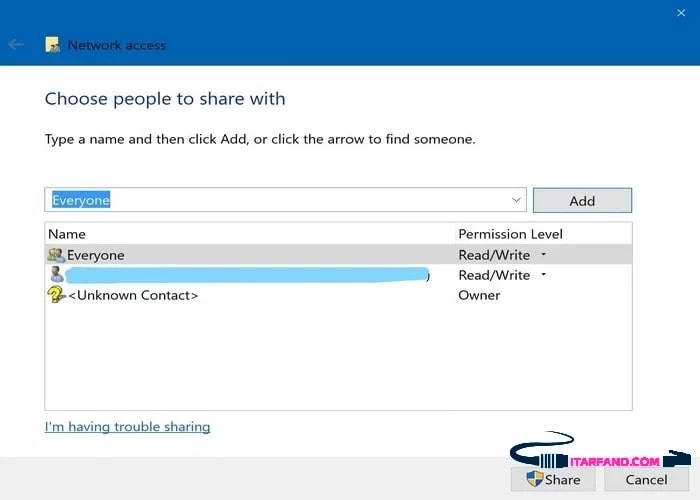This screenshot has width=700, height=500.
Task: Select the blurred user name row
Action: pyautogui.click(x=245, y=274)
